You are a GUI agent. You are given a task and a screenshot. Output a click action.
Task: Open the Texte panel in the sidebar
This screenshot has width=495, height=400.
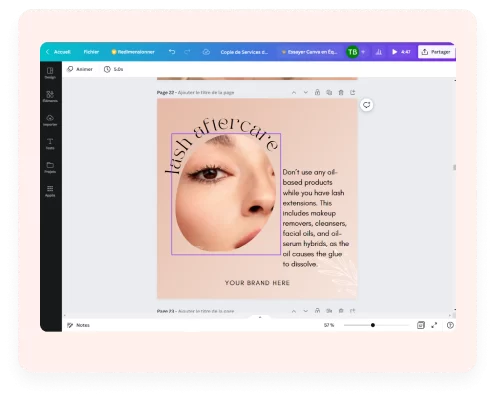[50, 144]
